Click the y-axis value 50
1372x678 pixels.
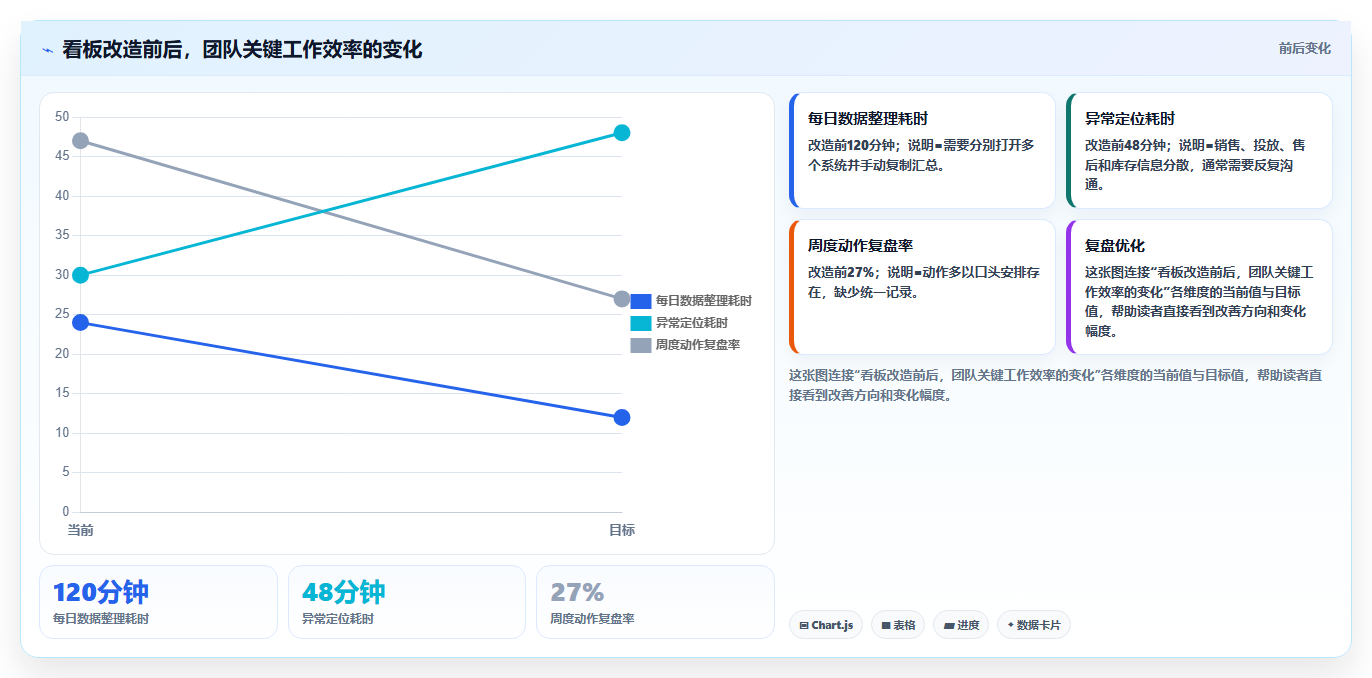pyautogui.click(x=62, y=117)
